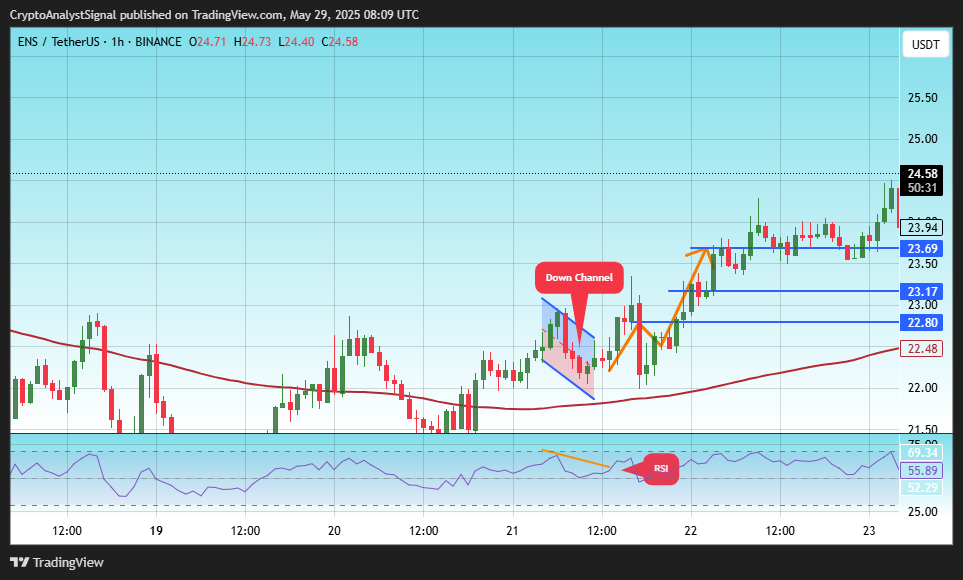
Task: Click date 19 on the time axis
Action: pyautogui.click(x=156, y=531)
